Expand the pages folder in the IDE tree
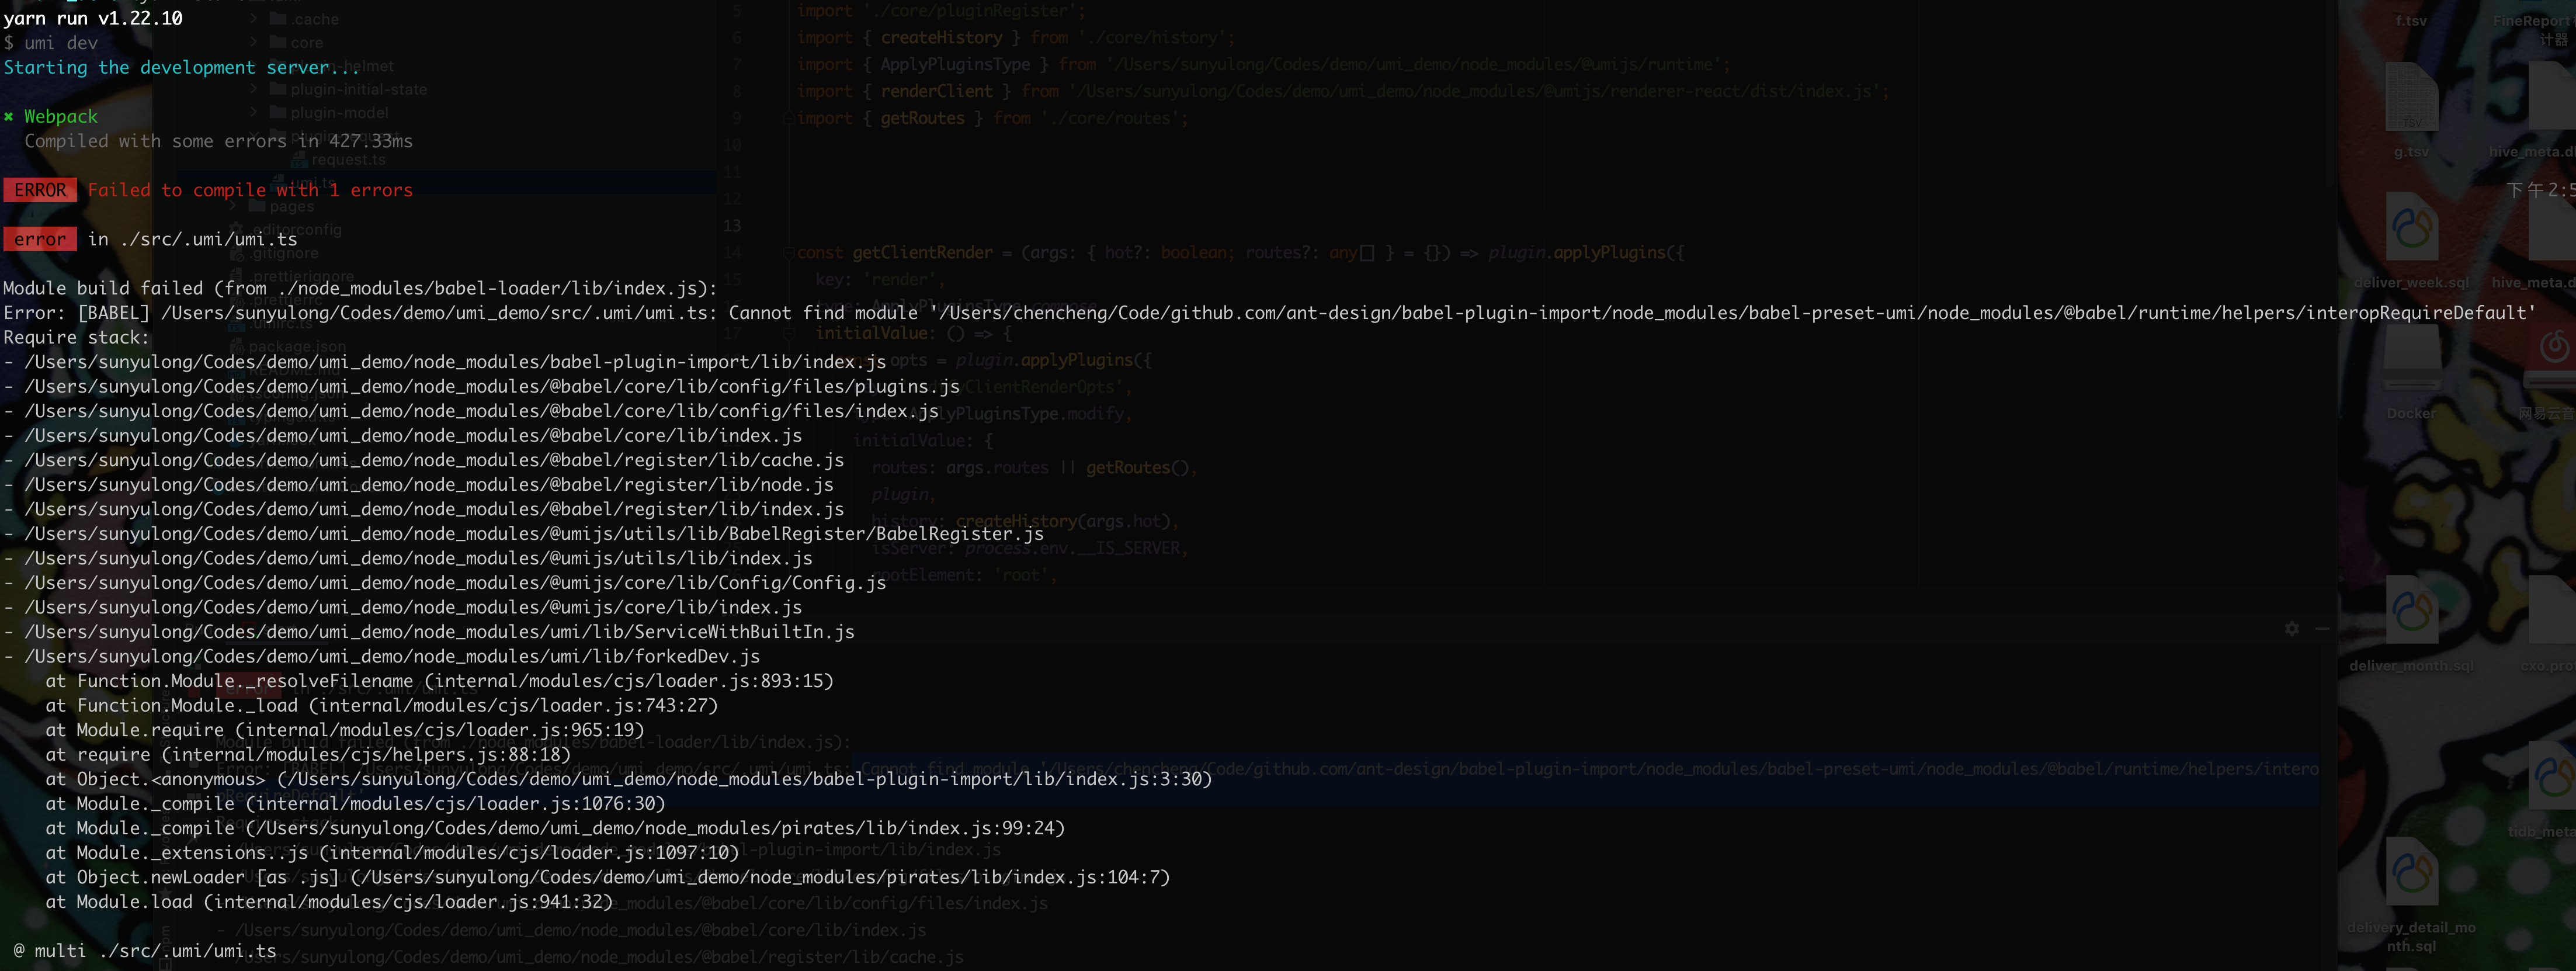2576x971 pixels. 233,206
